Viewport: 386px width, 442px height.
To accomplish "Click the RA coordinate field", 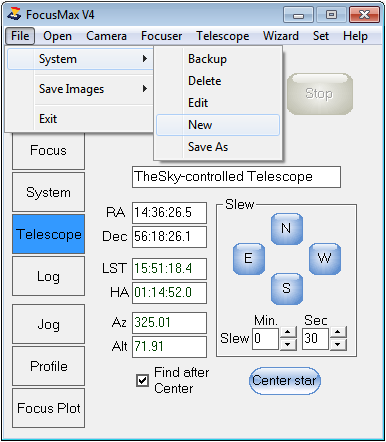I will point(169,212).
